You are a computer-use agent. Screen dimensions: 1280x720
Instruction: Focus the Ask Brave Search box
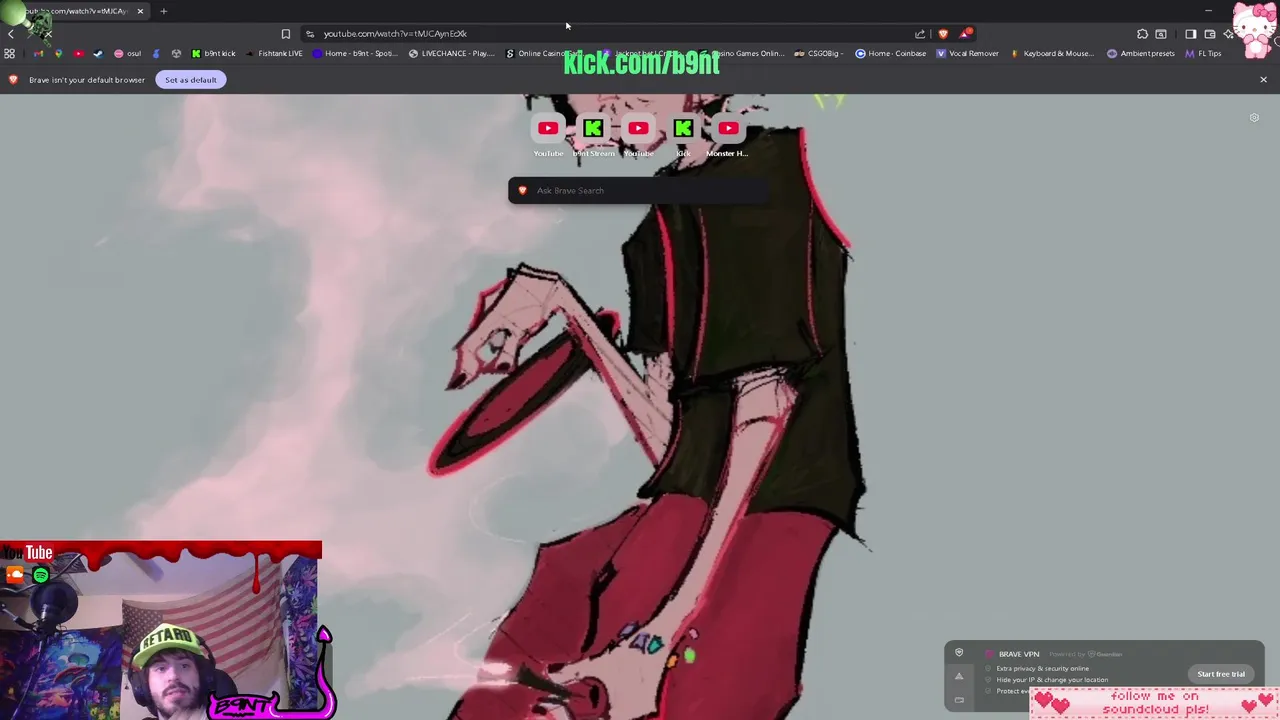(x=638, y=191)
